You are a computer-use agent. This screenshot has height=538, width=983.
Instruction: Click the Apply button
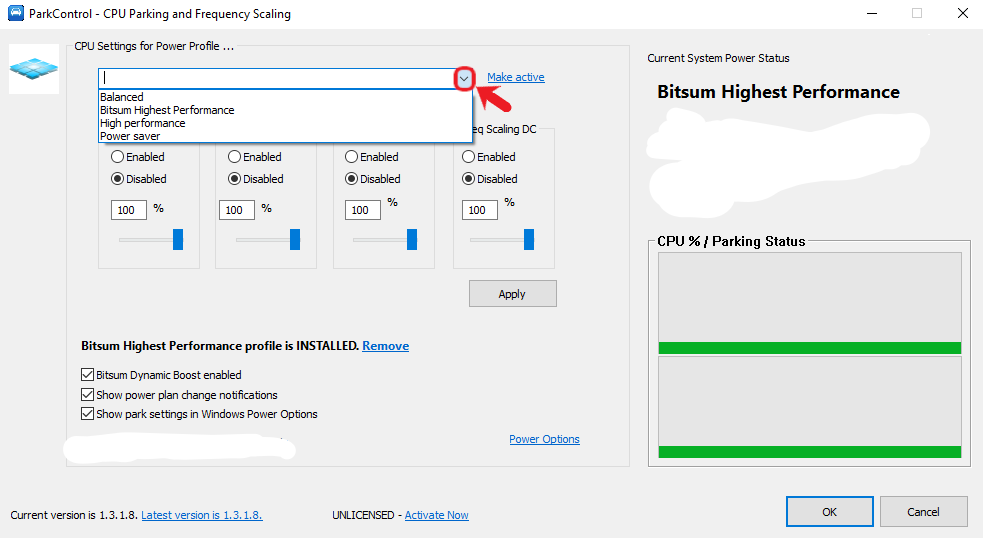click(512, 294)
